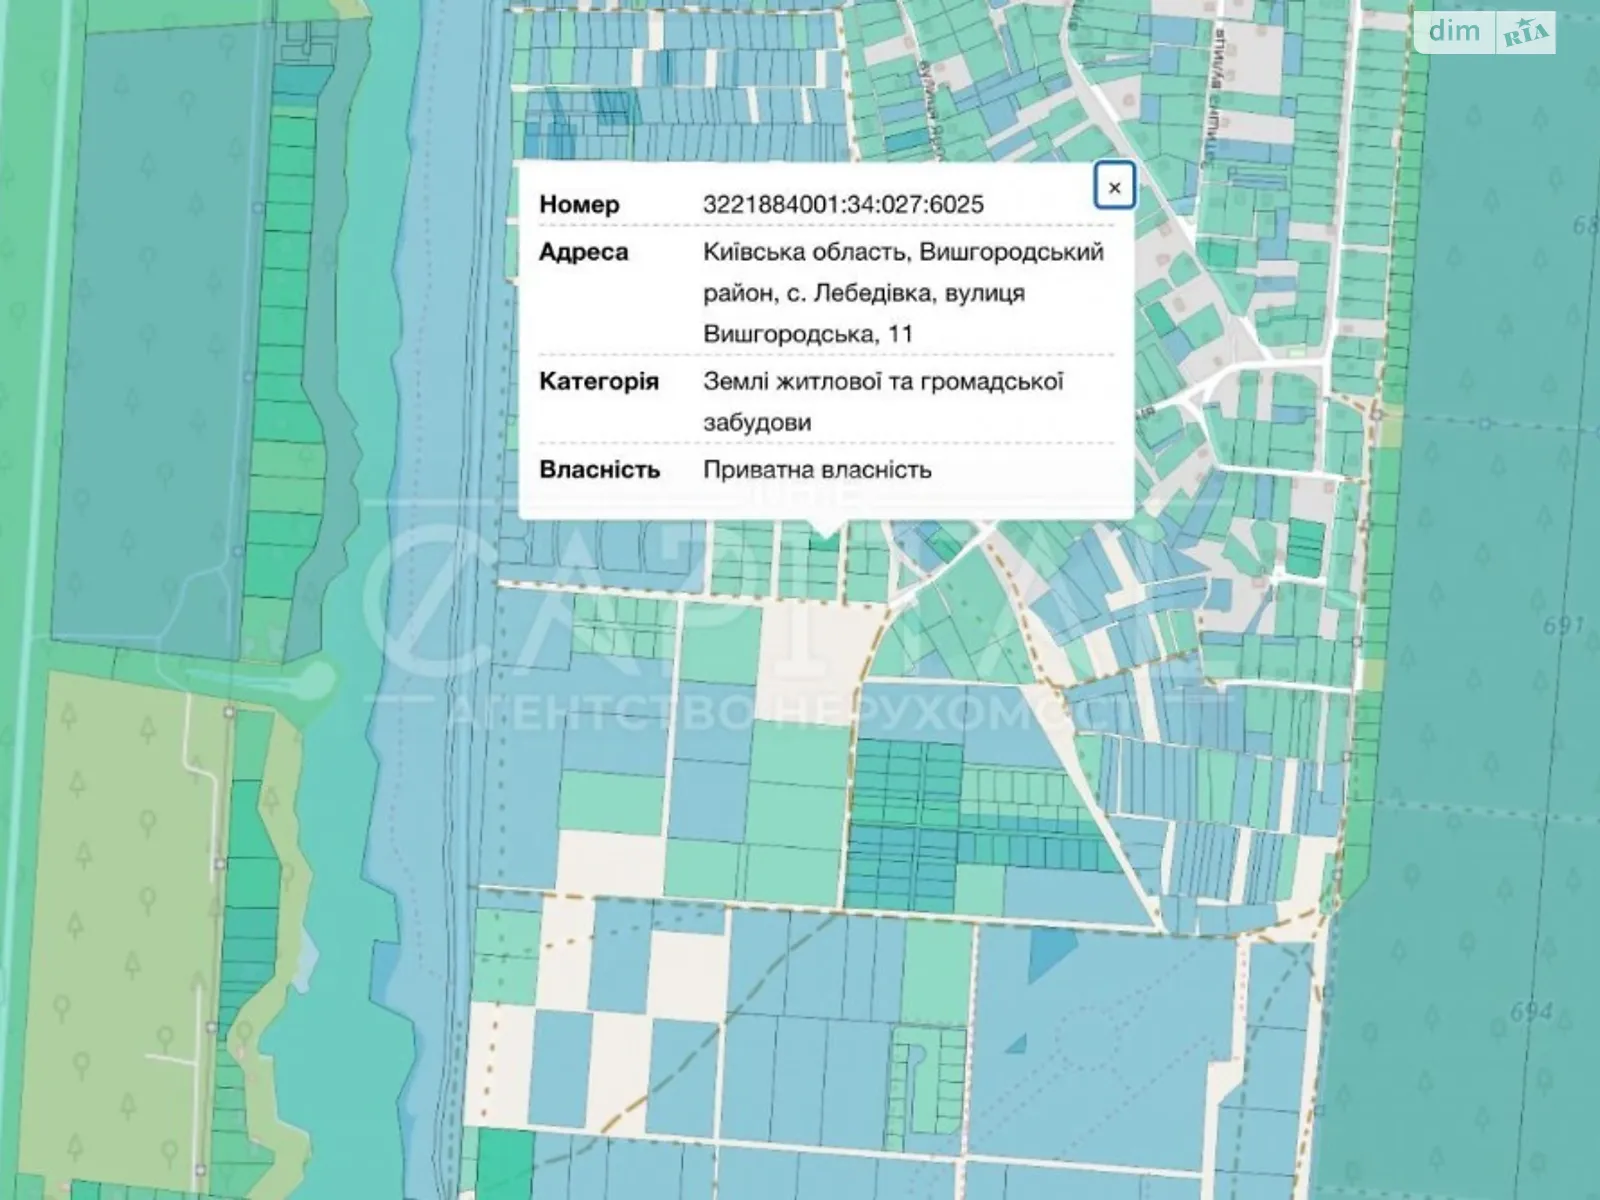Viewport: 1600px width, 1200px height.
Task: Click elevation label 694 on map
Action: pos(1530,1012)
